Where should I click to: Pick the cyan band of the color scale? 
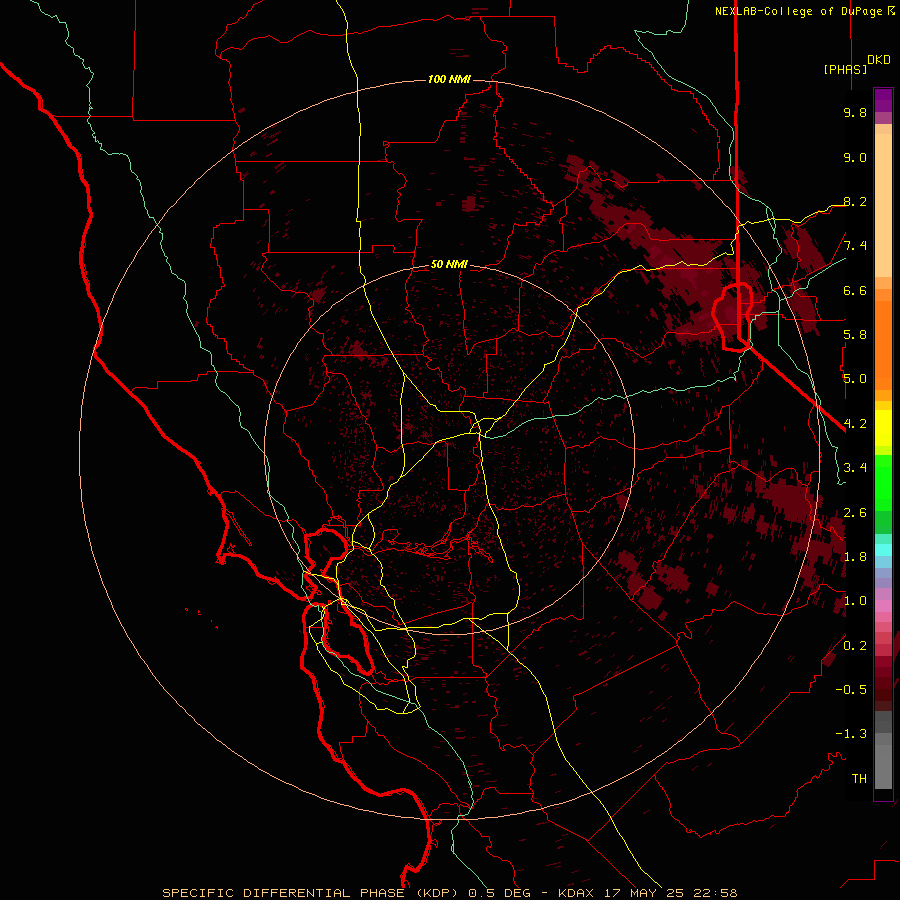pyautogui.click(x=883, y=549)
